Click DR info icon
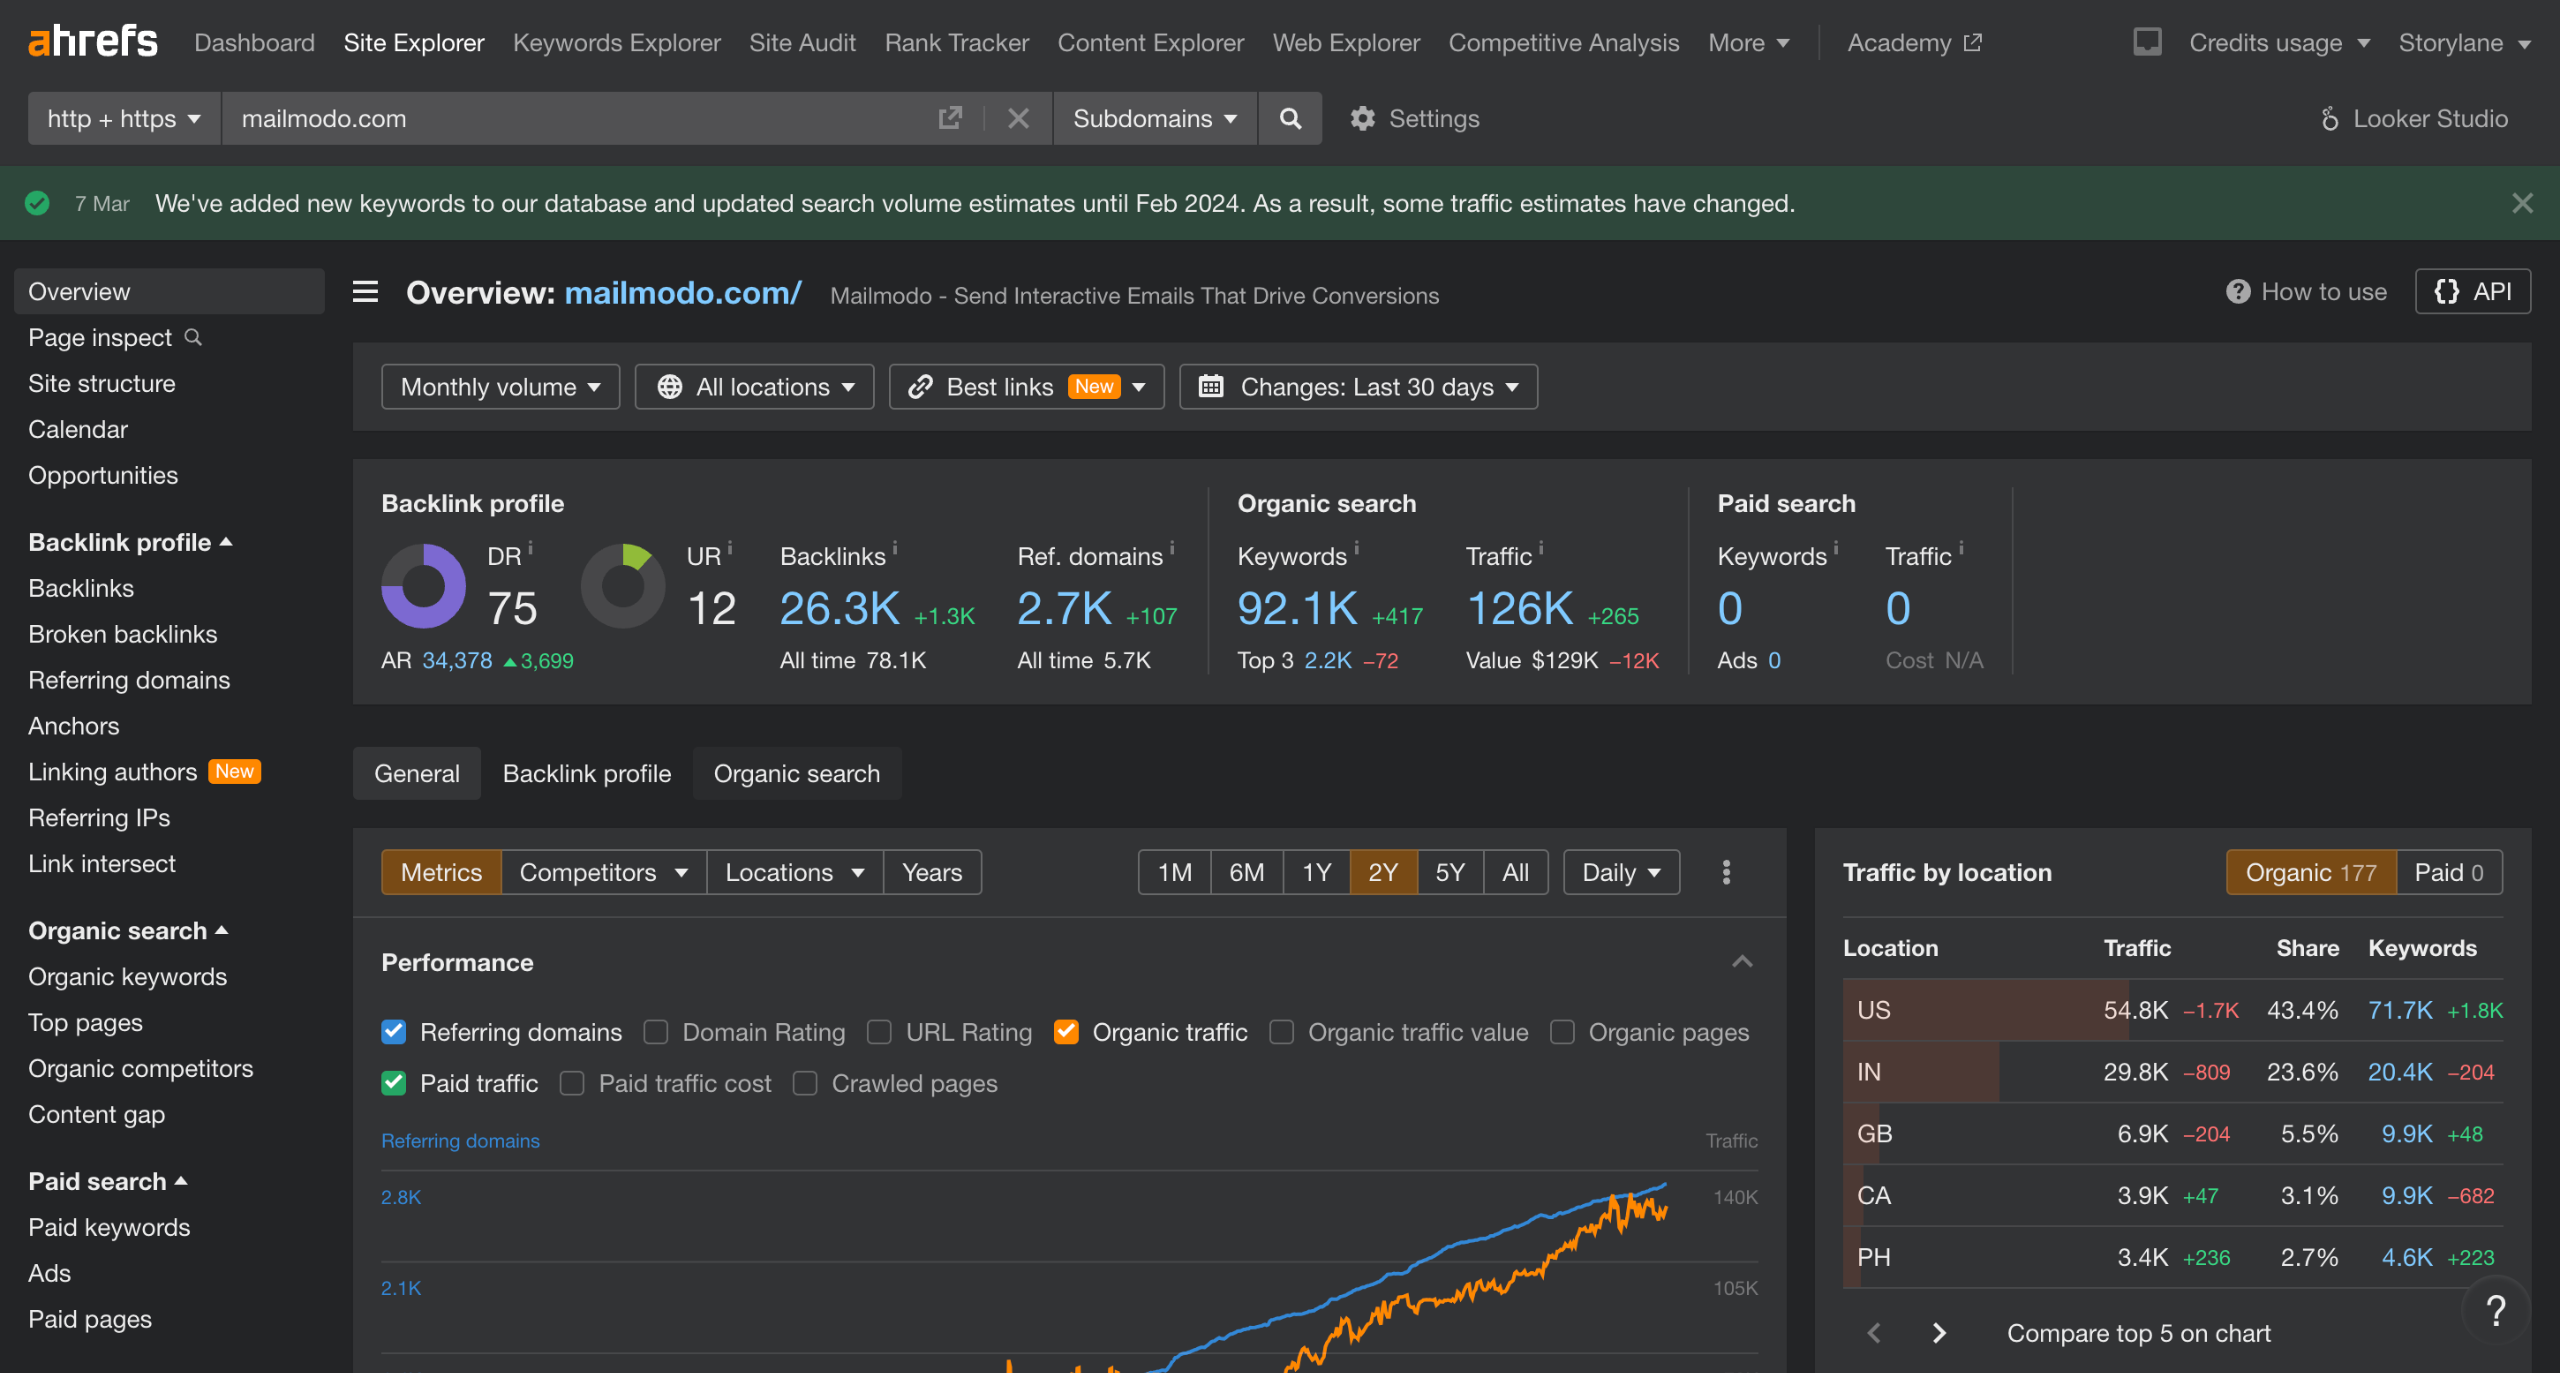This screenshot has width=2560, height=1373. 531,547
